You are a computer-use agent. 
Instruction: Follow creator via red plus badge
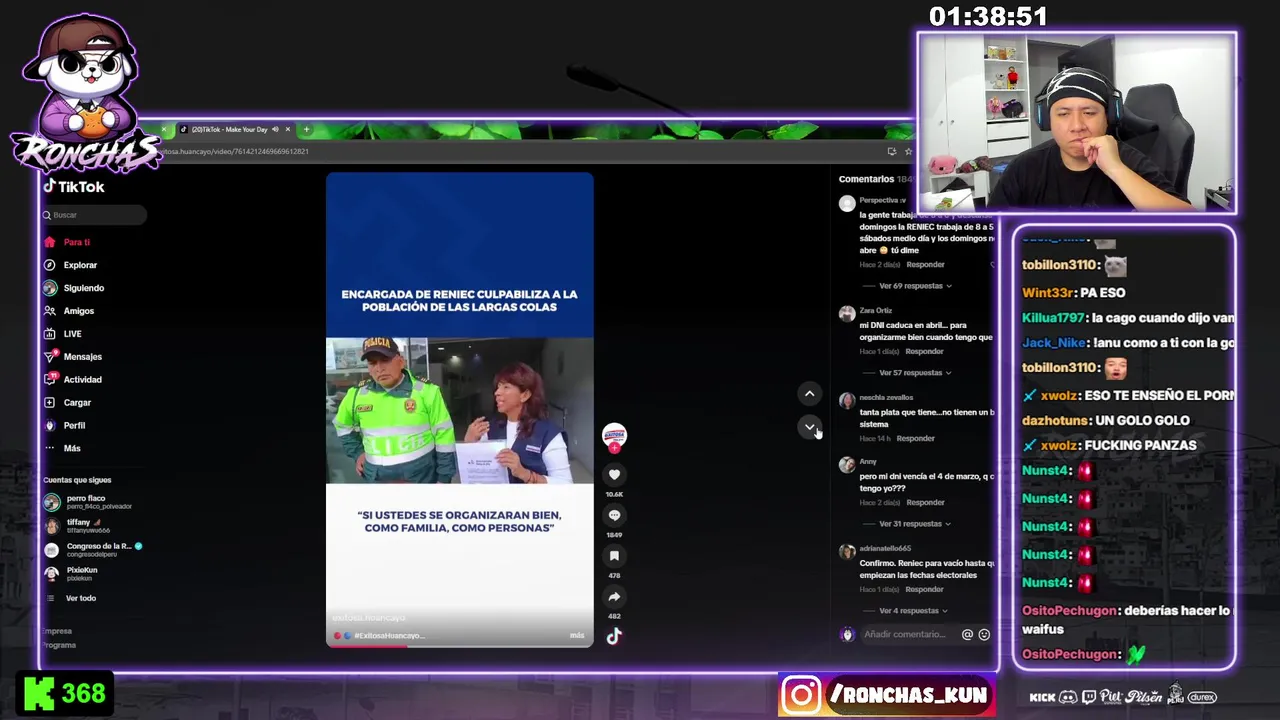614,447
